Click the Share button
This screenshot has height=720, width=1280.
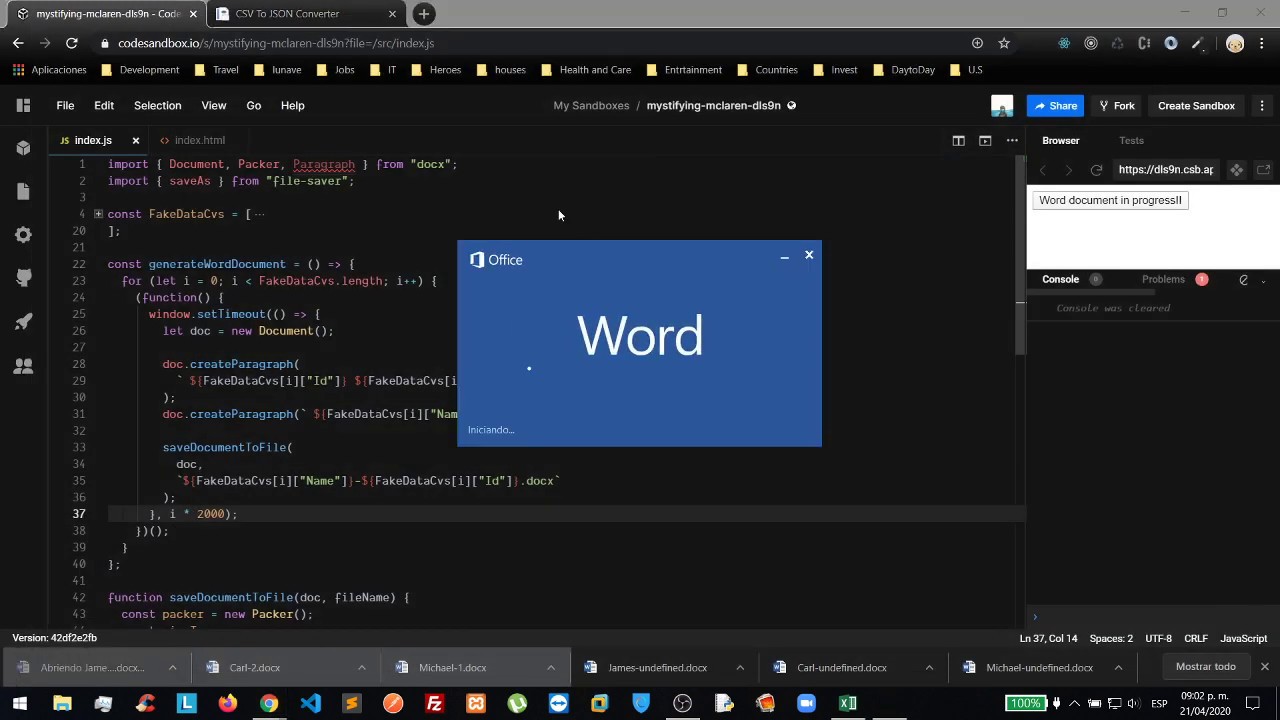[1055, 105]
